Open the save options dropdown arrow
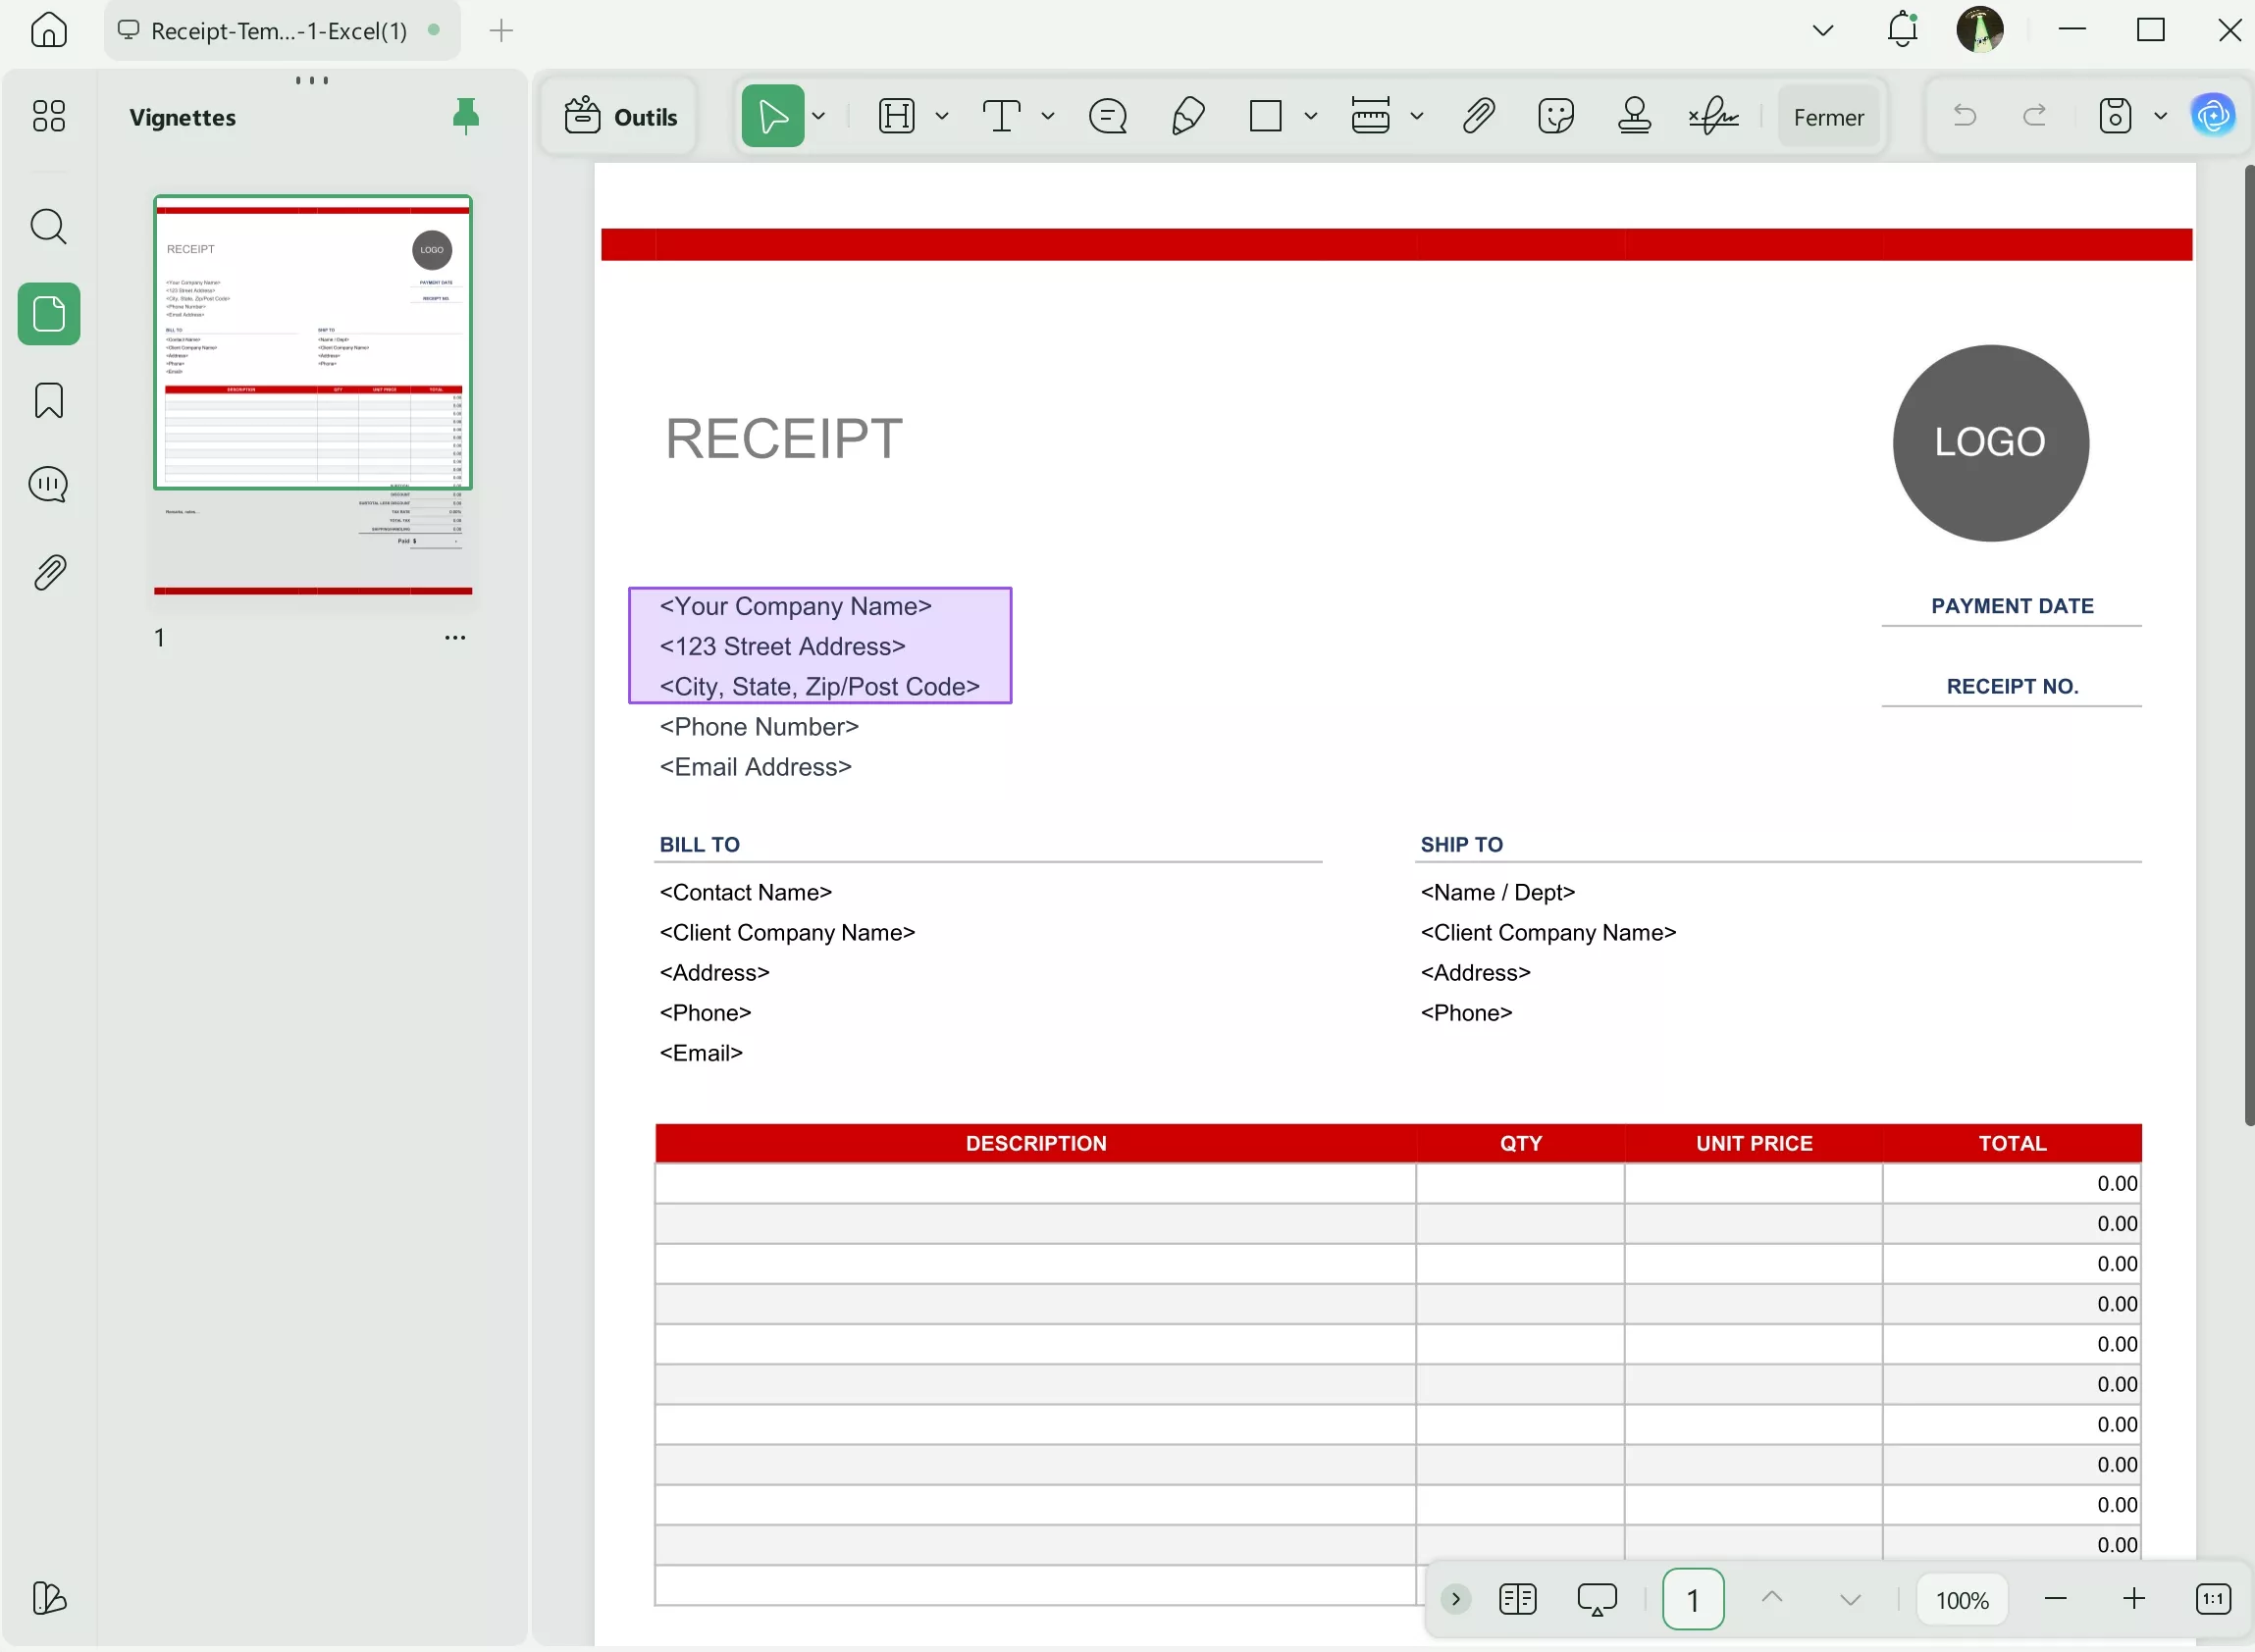 (2160, 117)
